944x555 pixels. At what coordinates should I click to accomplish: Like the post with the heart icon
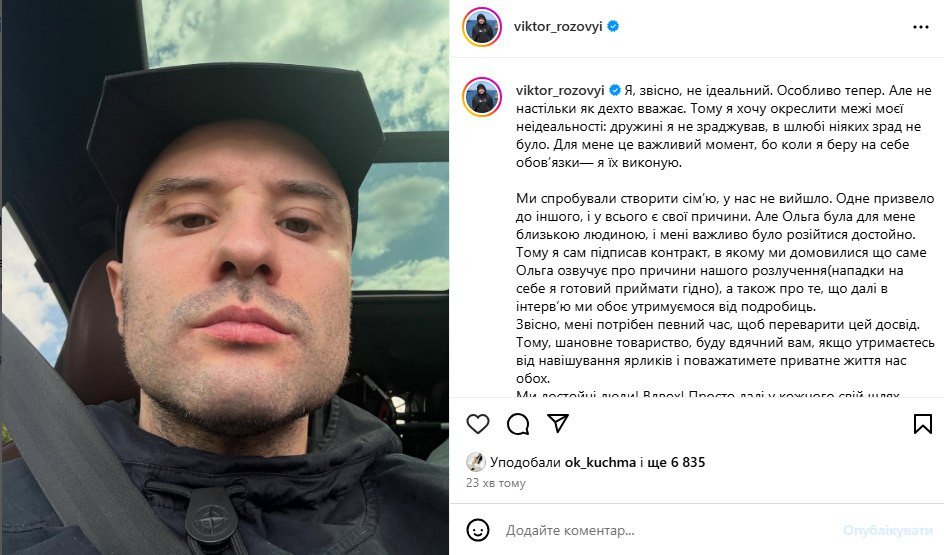click(x=478, y=424)
